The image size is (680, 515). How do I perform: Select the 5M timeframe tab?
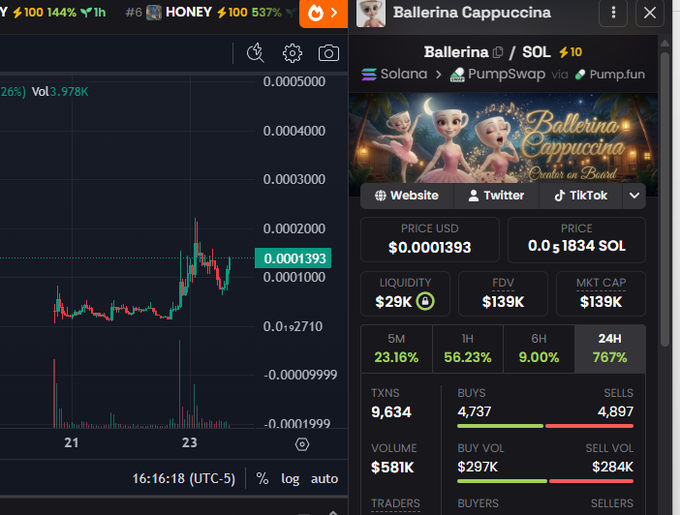coord(396,349)
